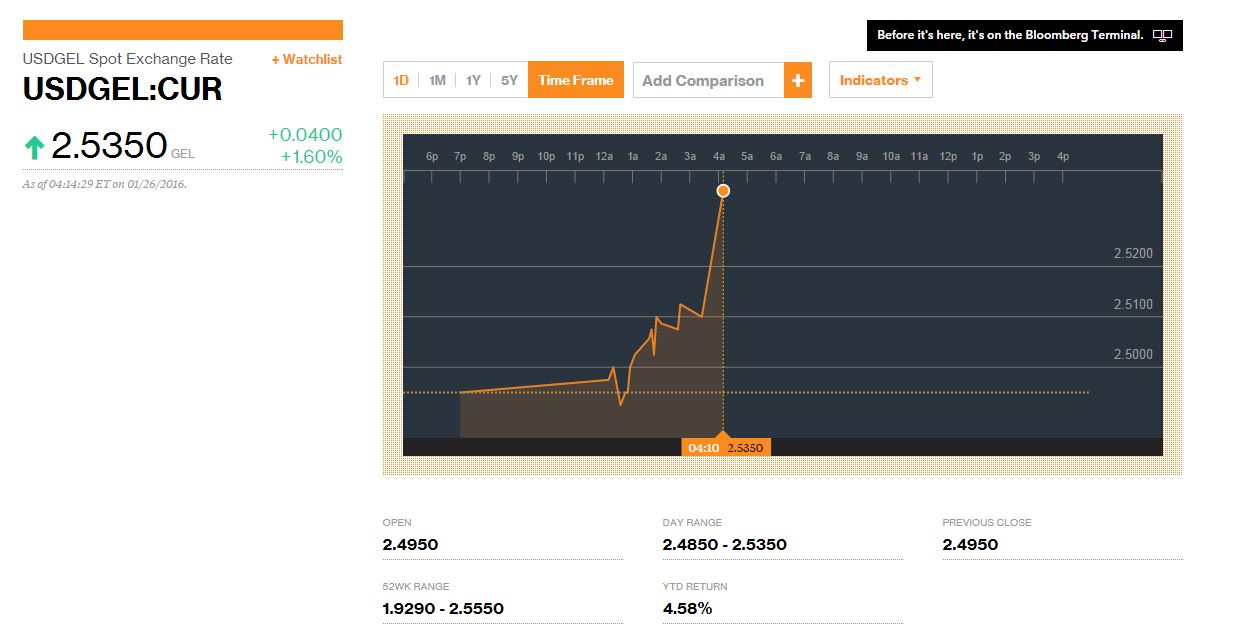Select the 5Y time range
Screen dimensions: 1243x638
(x=509, y=81)
